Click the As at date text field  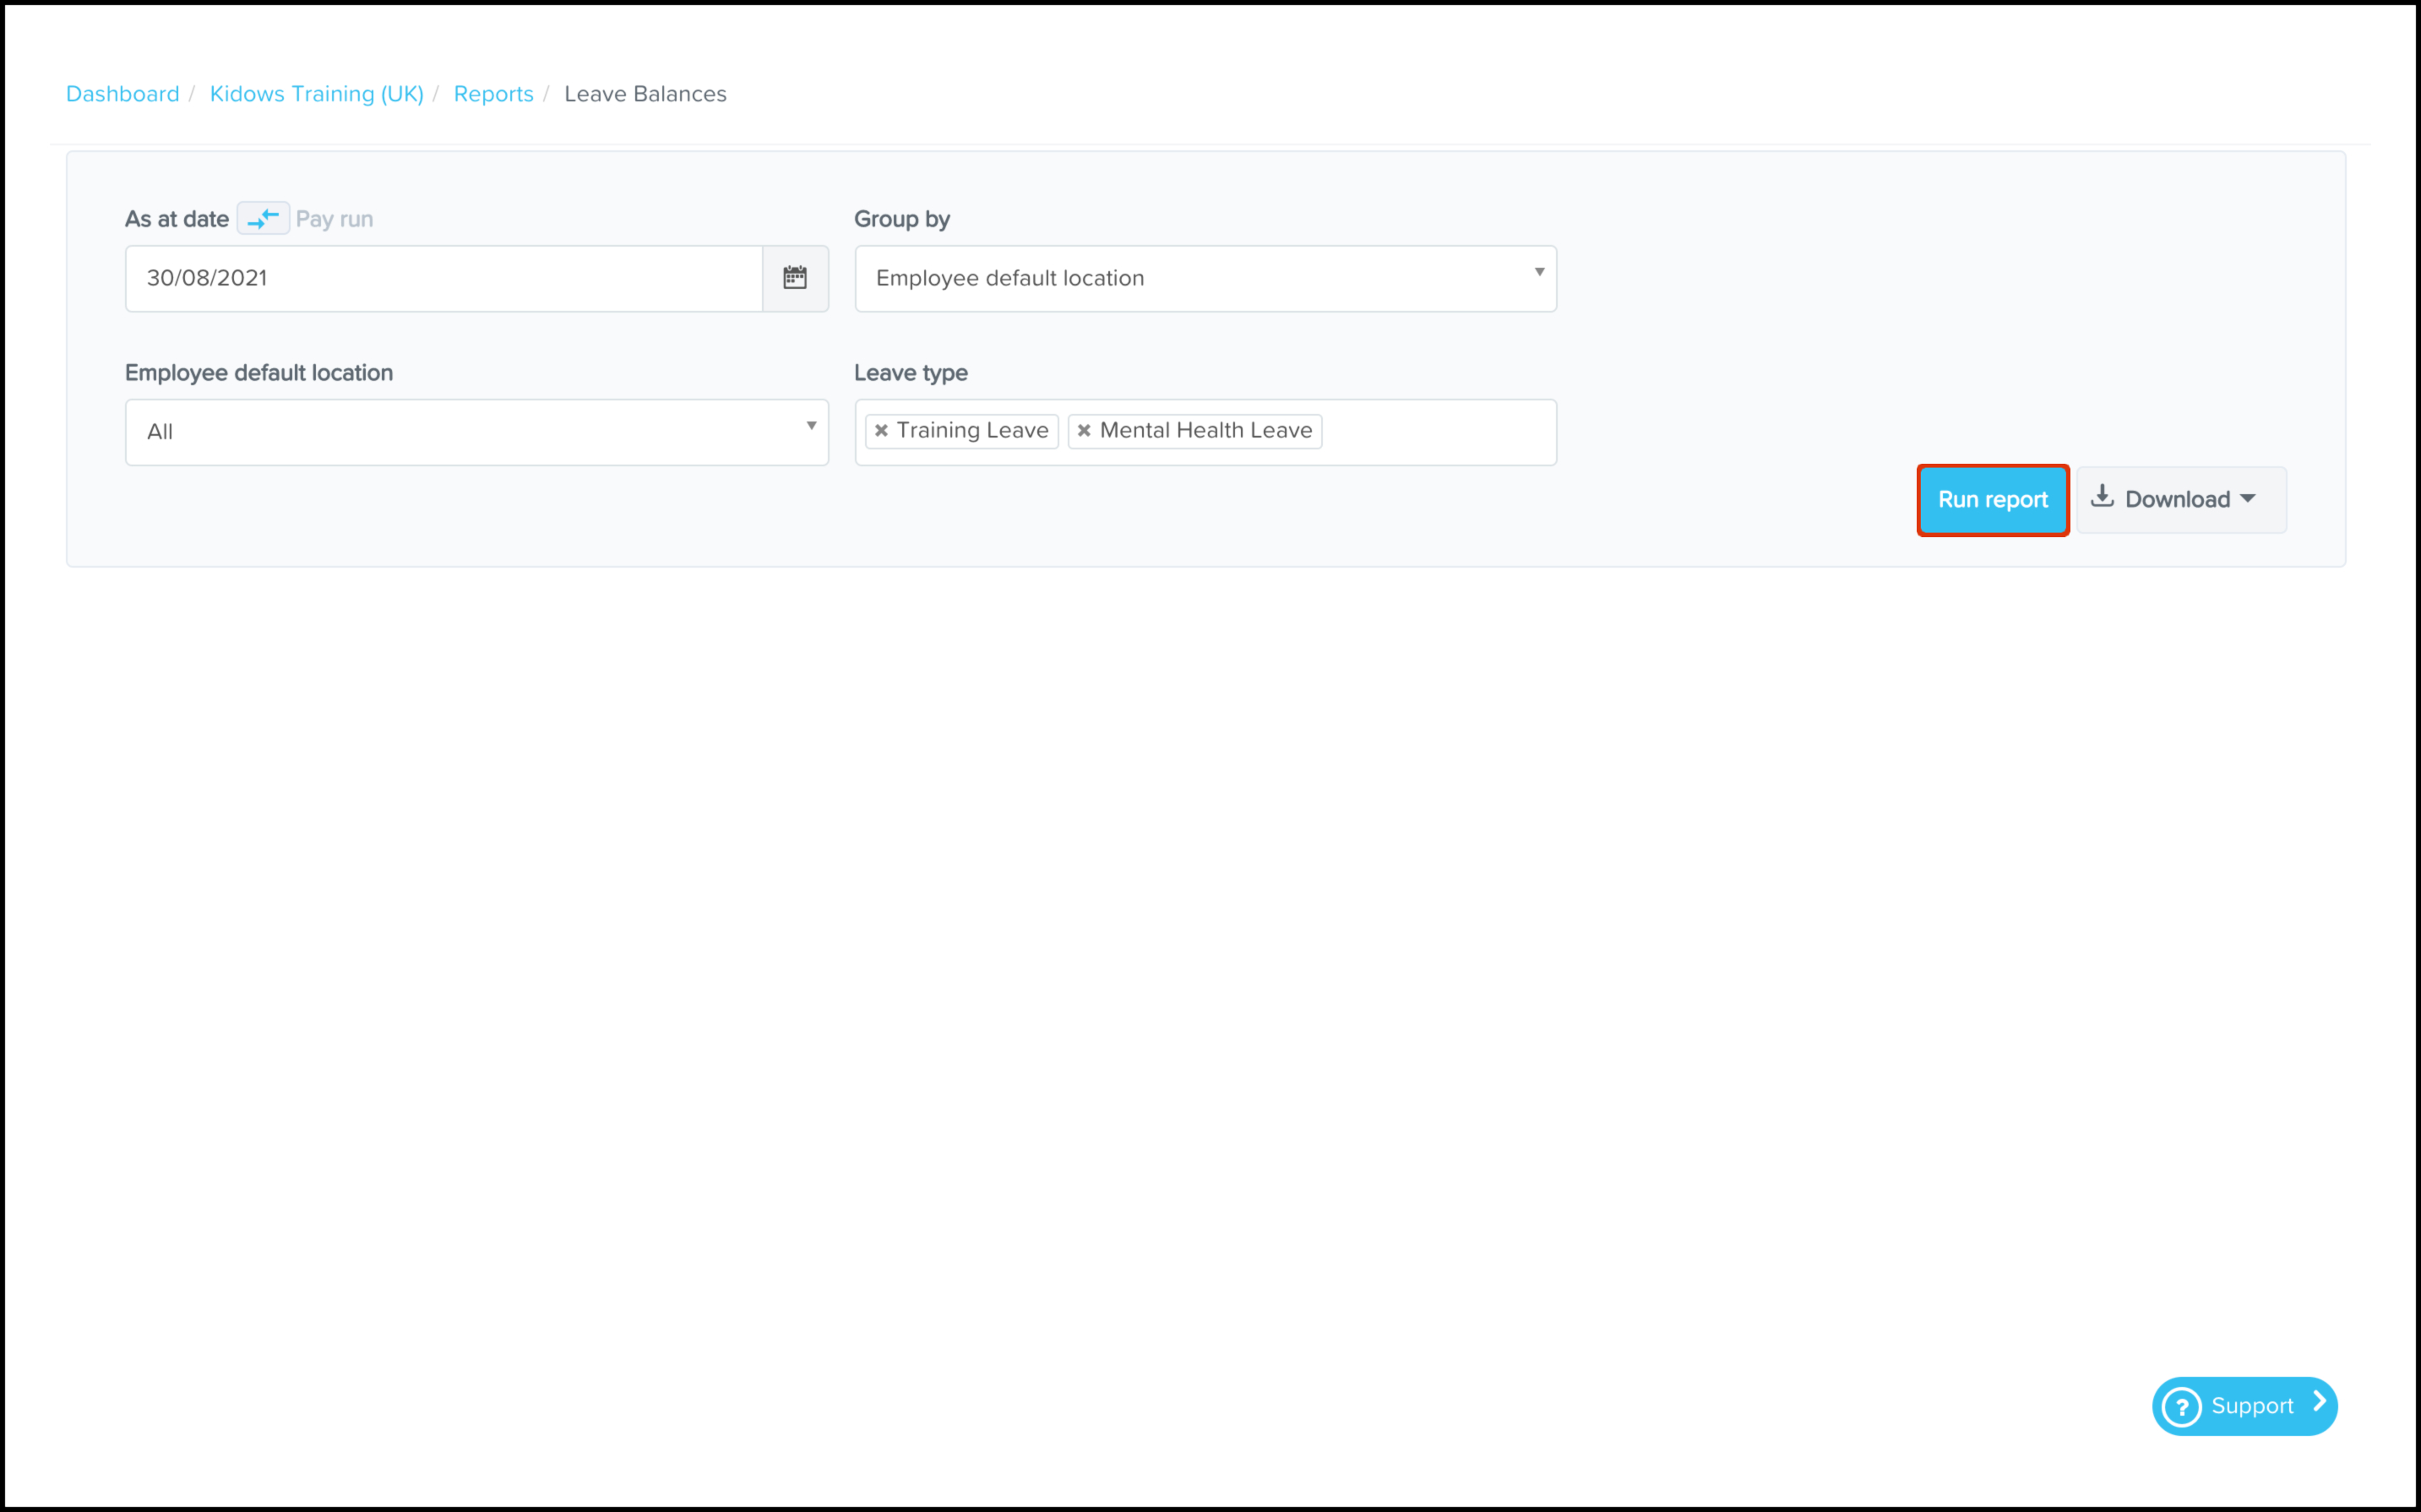(443, 279)
